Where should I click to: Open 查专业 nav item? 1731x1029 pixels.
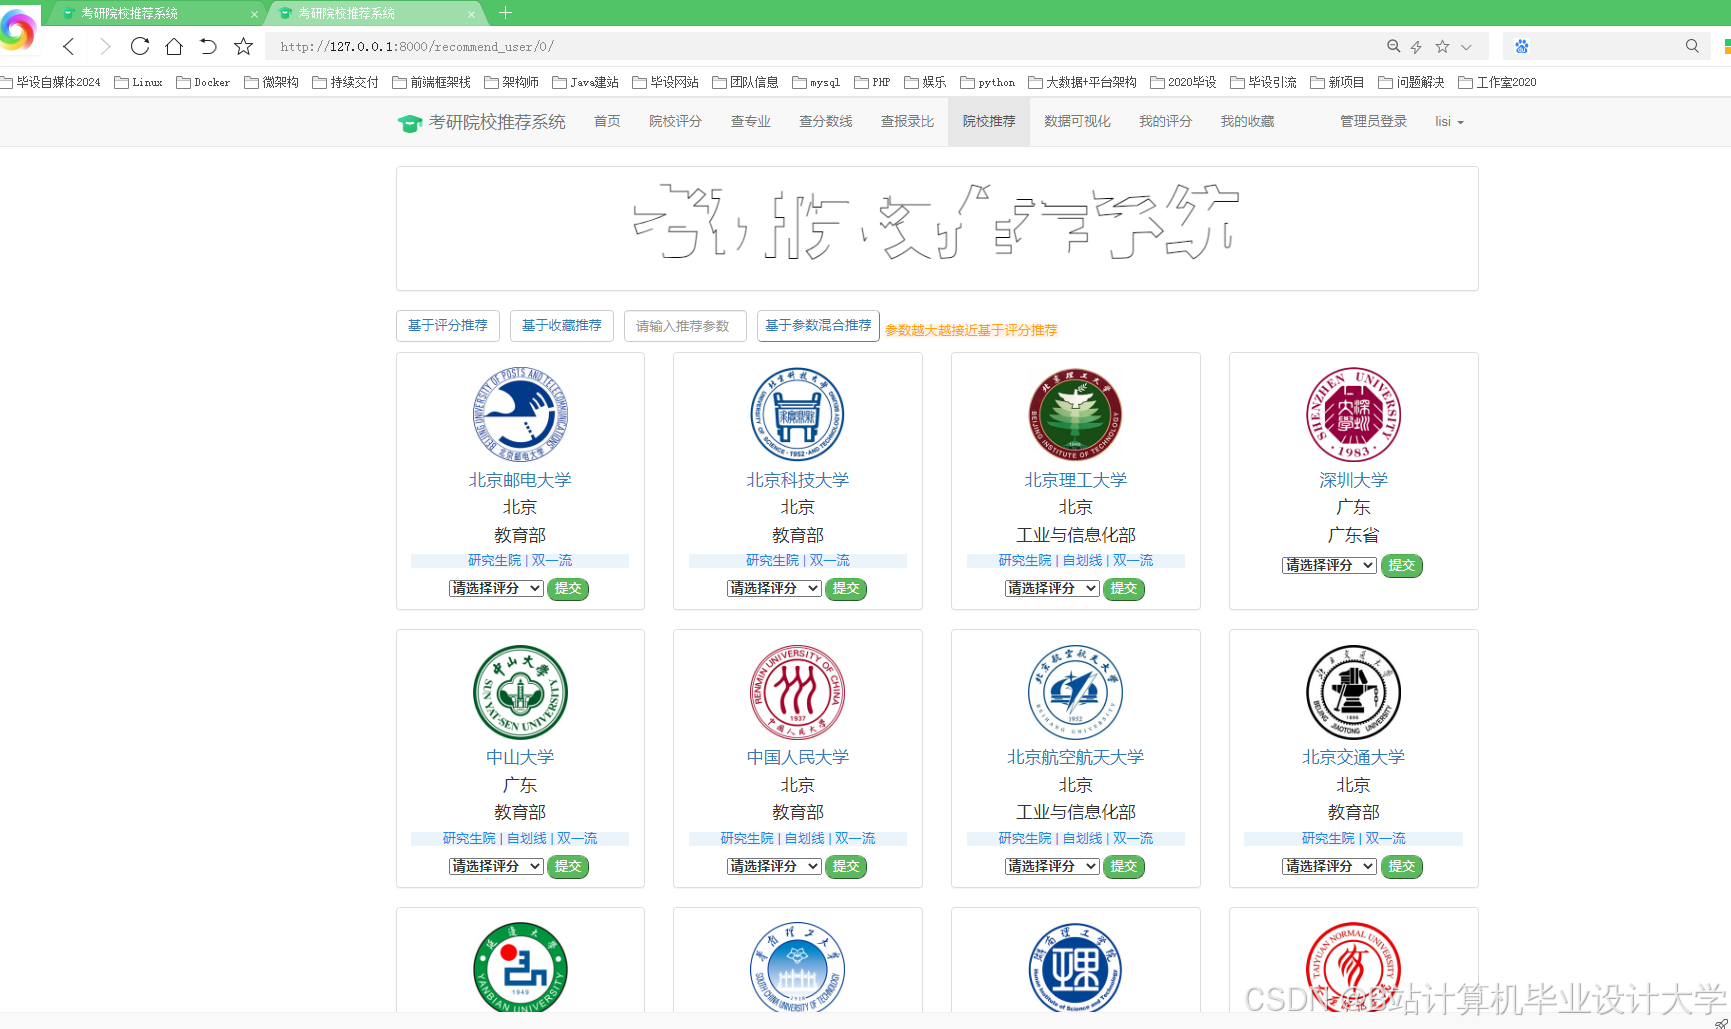pos(750,122)
